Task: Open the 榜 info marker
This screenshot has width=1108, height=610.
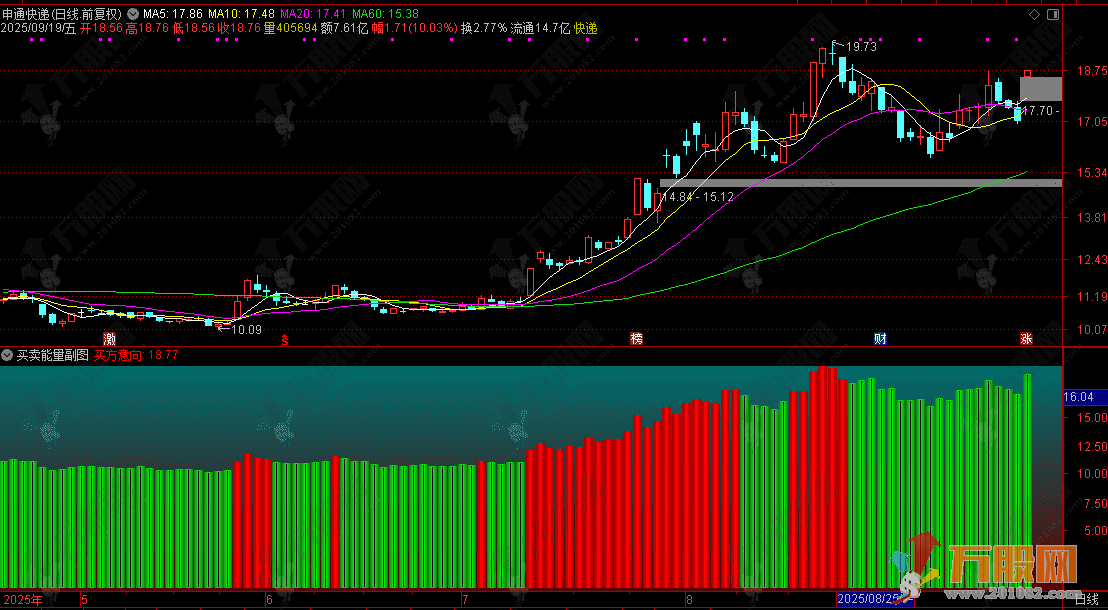Action: coord(637,339)
